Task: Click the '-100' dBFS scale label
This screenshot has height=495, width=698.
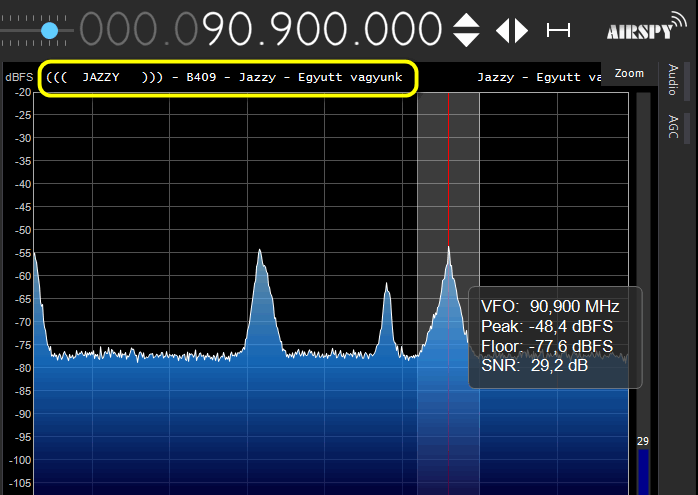Action: click(x=20, y=460)
